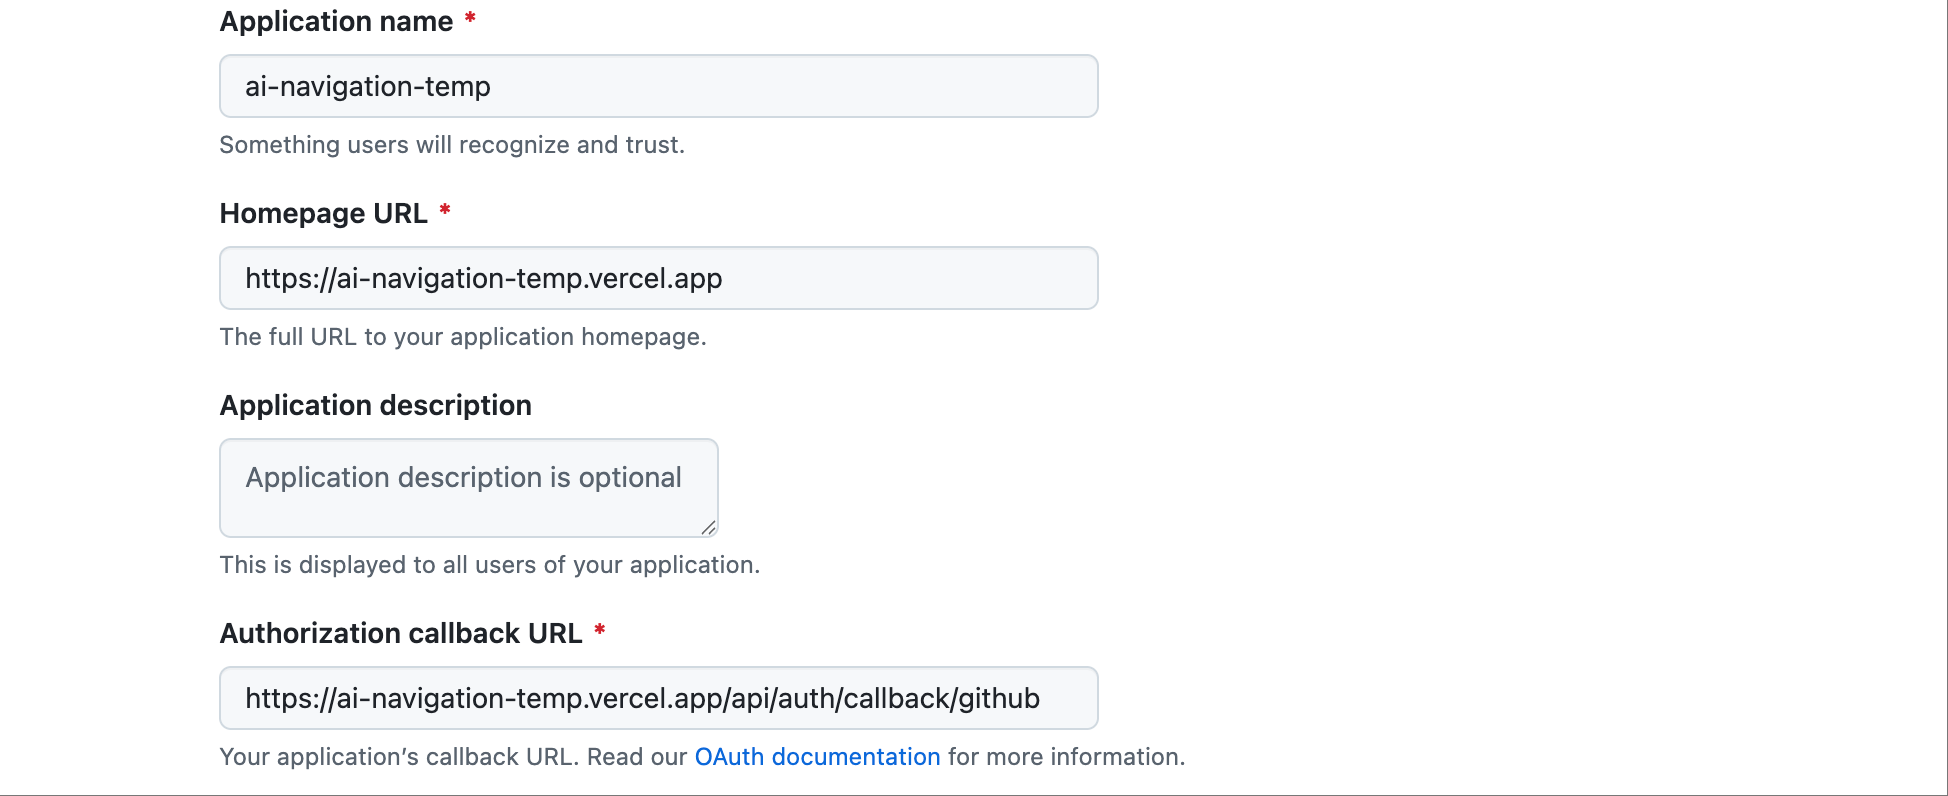Click the Application name label
The image size is (1948, 796).
[x=337, y=21]
